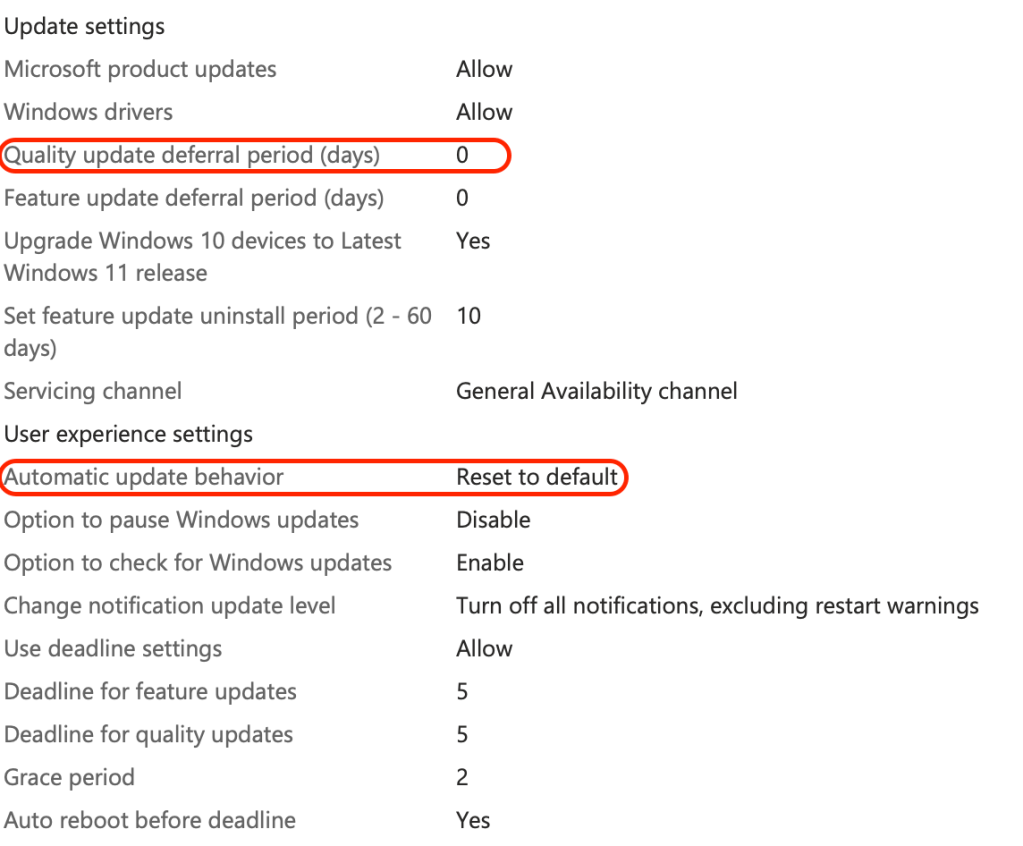This screenshot has height=846, width=1023.
Task: Click the Reset to default value
Action: pos(537,478)
